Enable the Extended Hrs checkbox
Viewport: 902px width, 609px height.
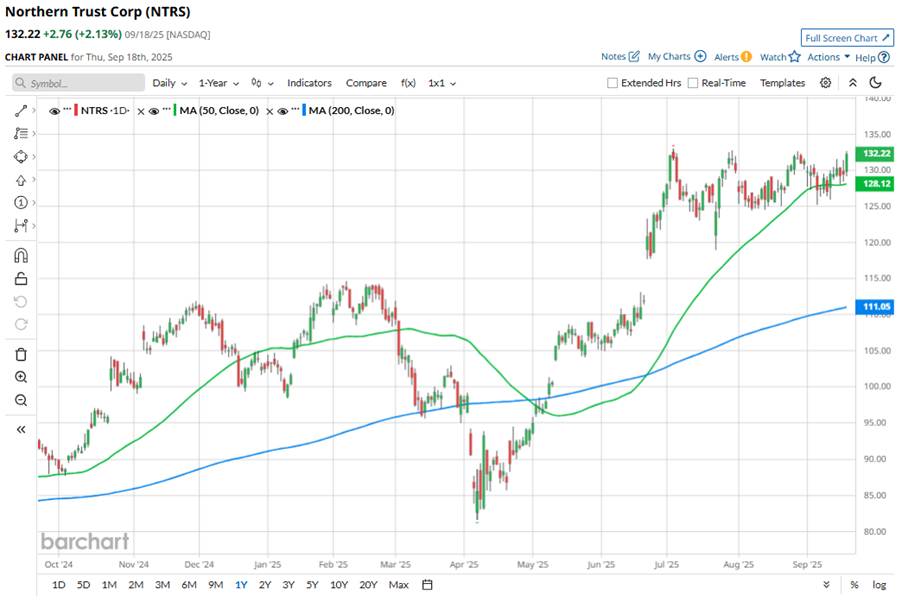(x=613, y=83)
